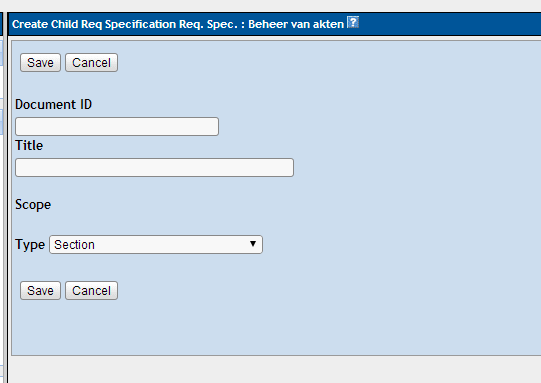Click the vertical frame divider on the left

[x=6, y=197]
